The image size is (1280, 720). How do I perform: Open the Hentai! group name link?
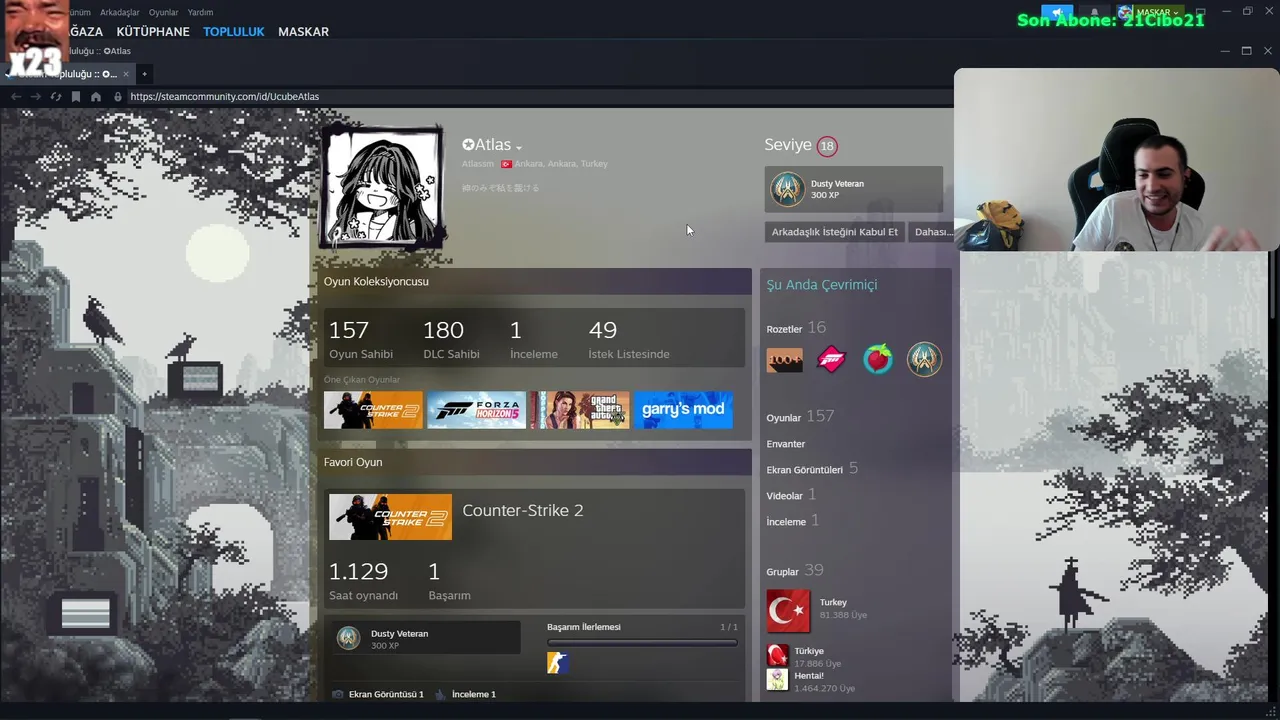pos(809,676)
